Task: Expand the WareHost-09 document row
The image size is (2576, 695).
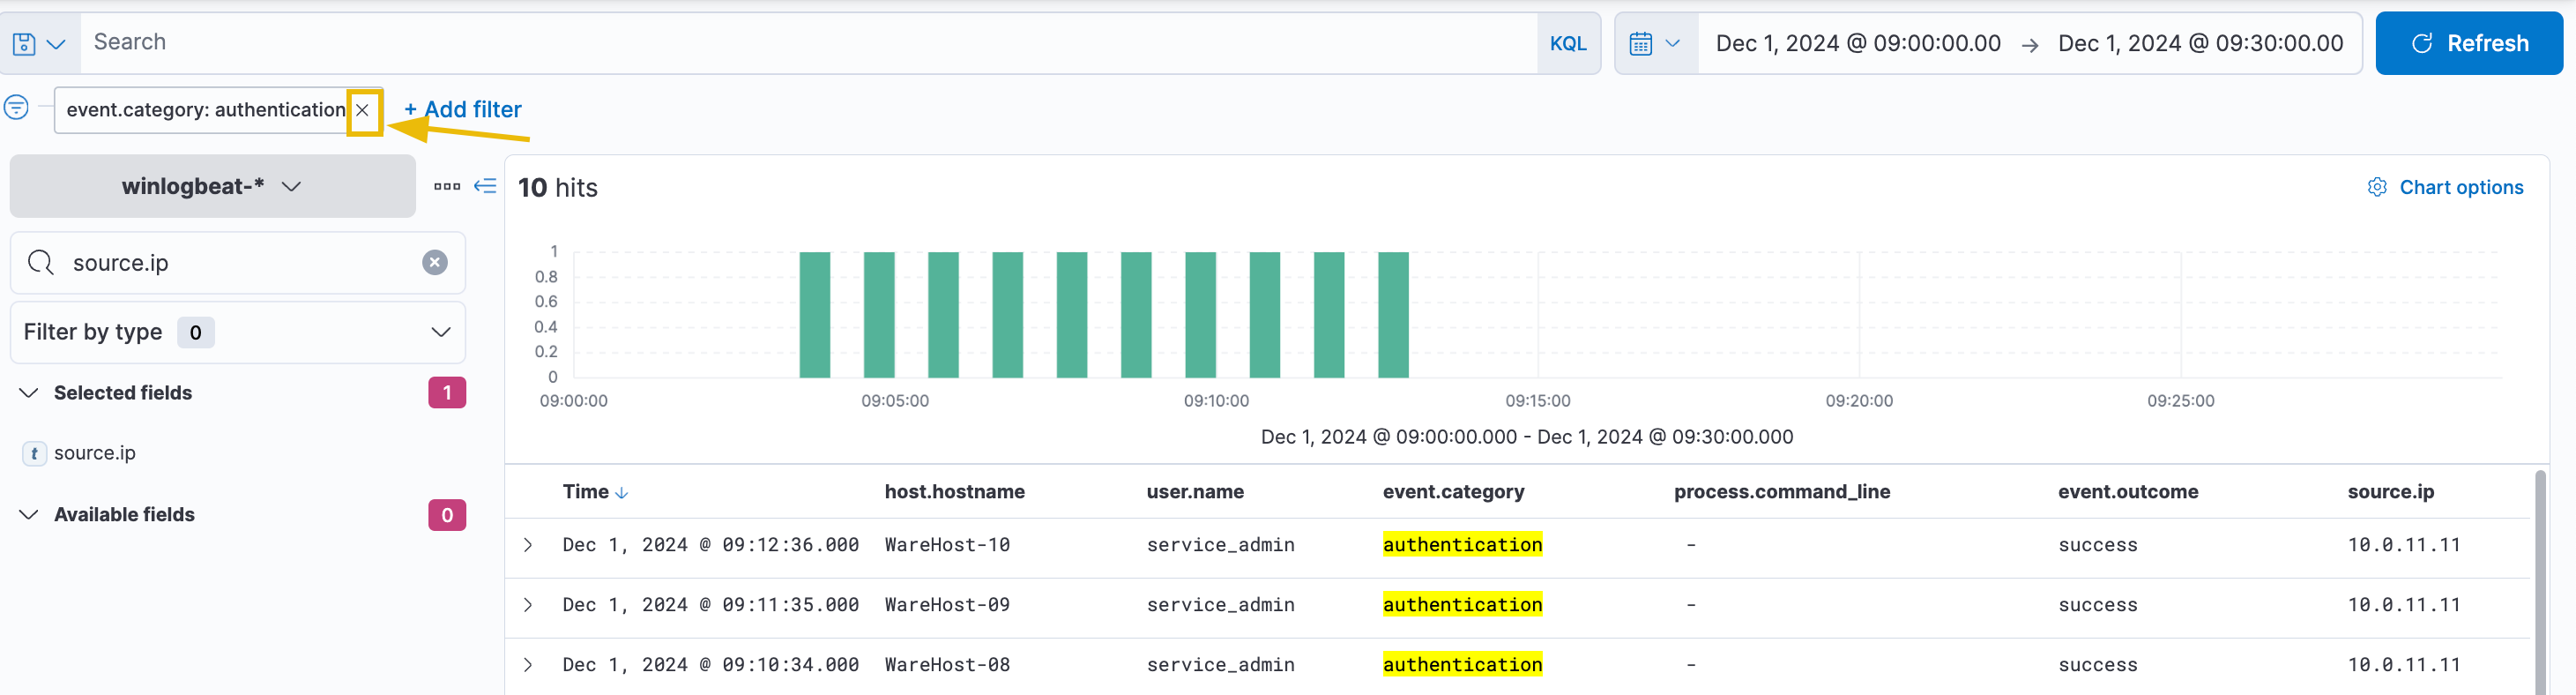Action: click(x=528, y=605)
